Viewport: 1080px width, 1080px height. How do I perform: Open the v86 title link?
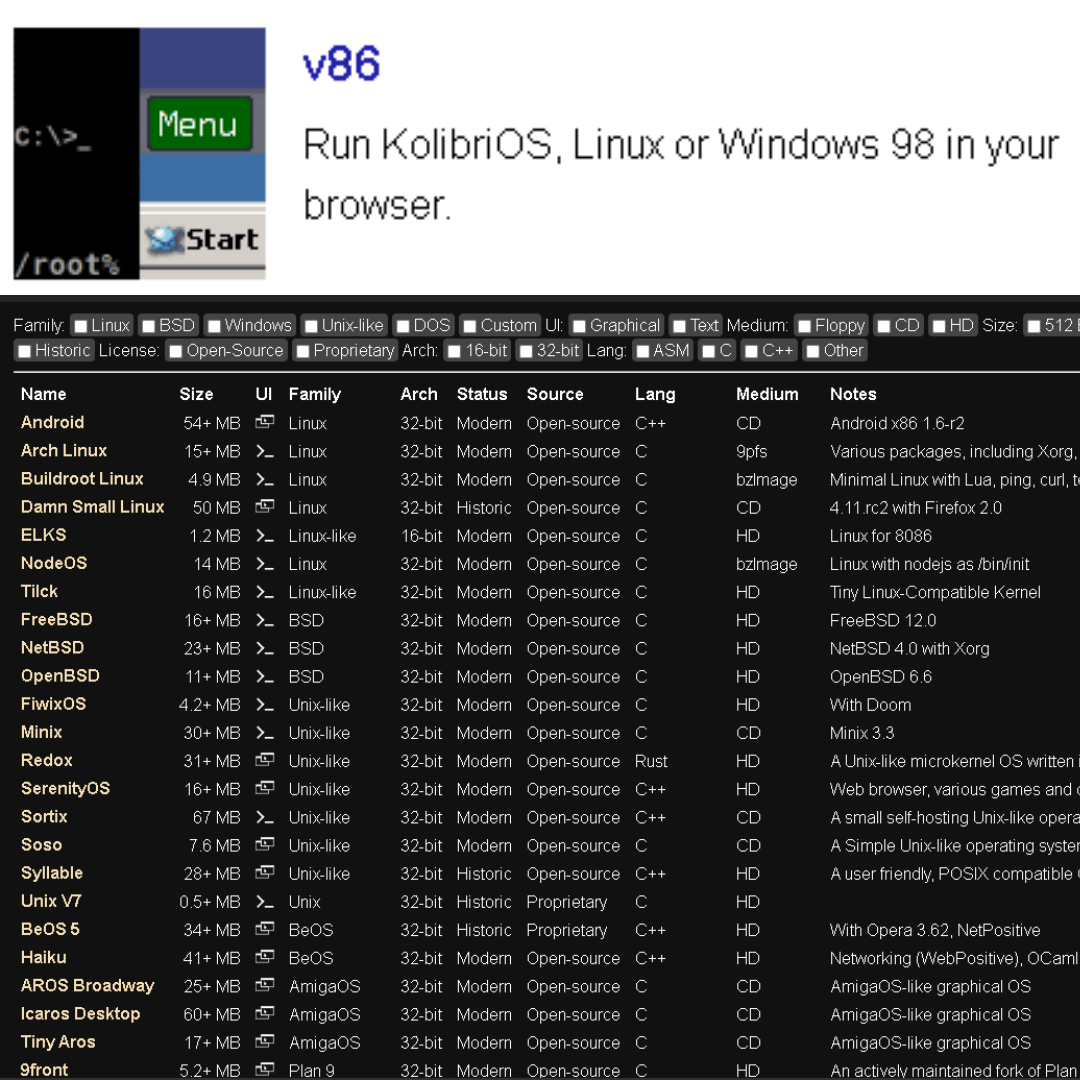click(x=341, y=65)
